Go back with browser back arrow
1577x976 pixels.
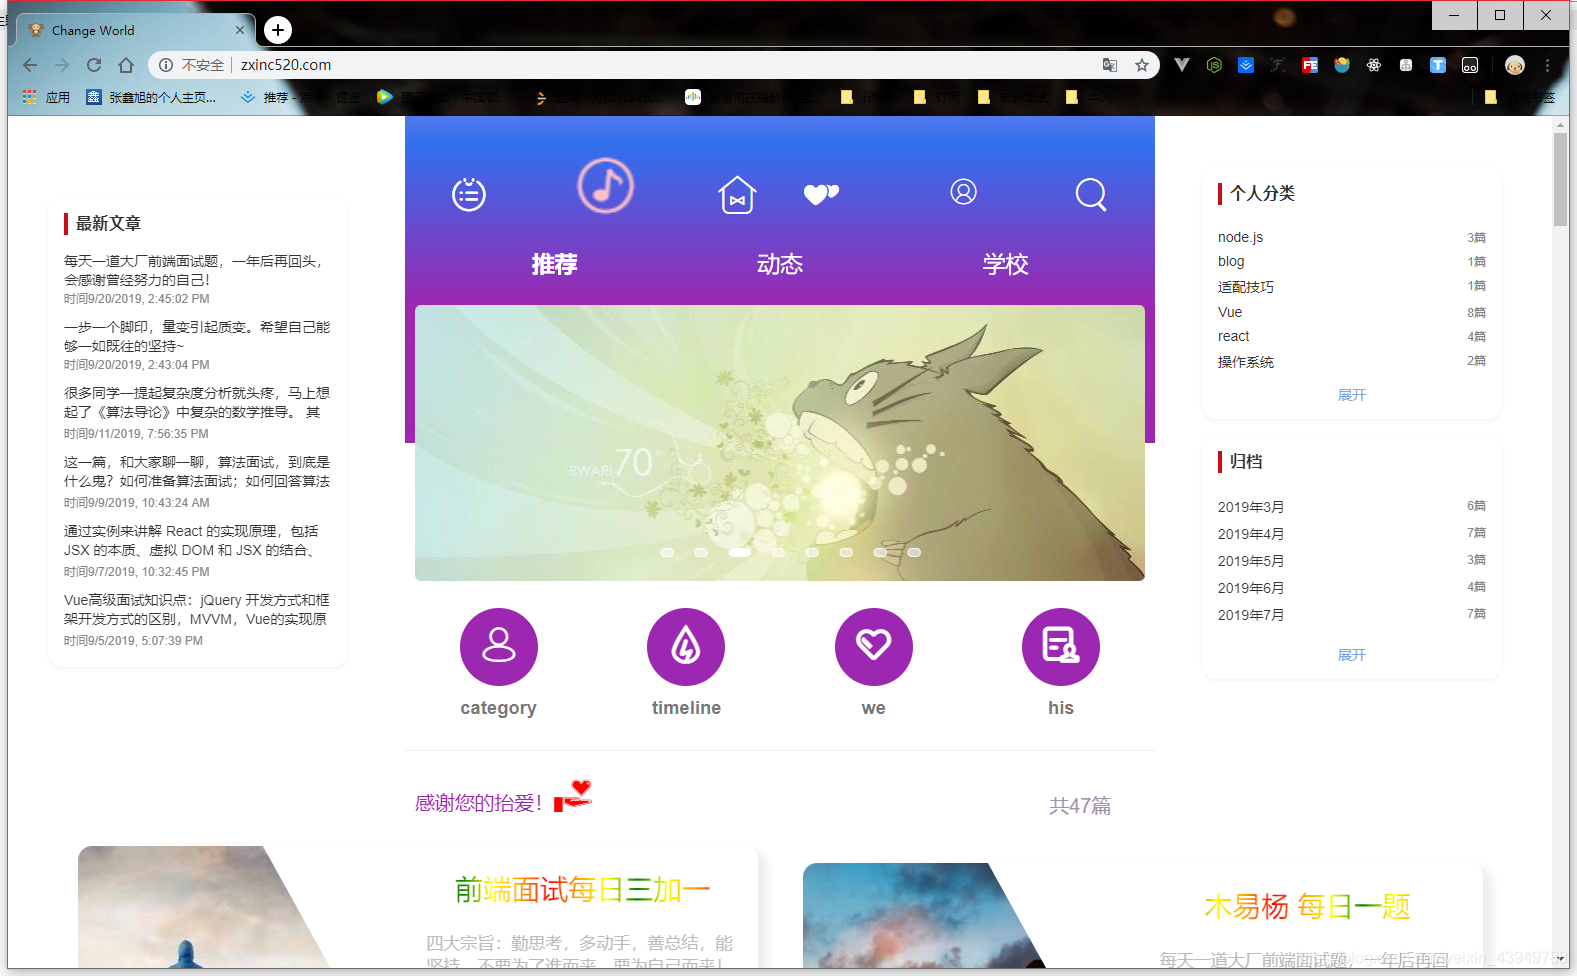point(30,65)
